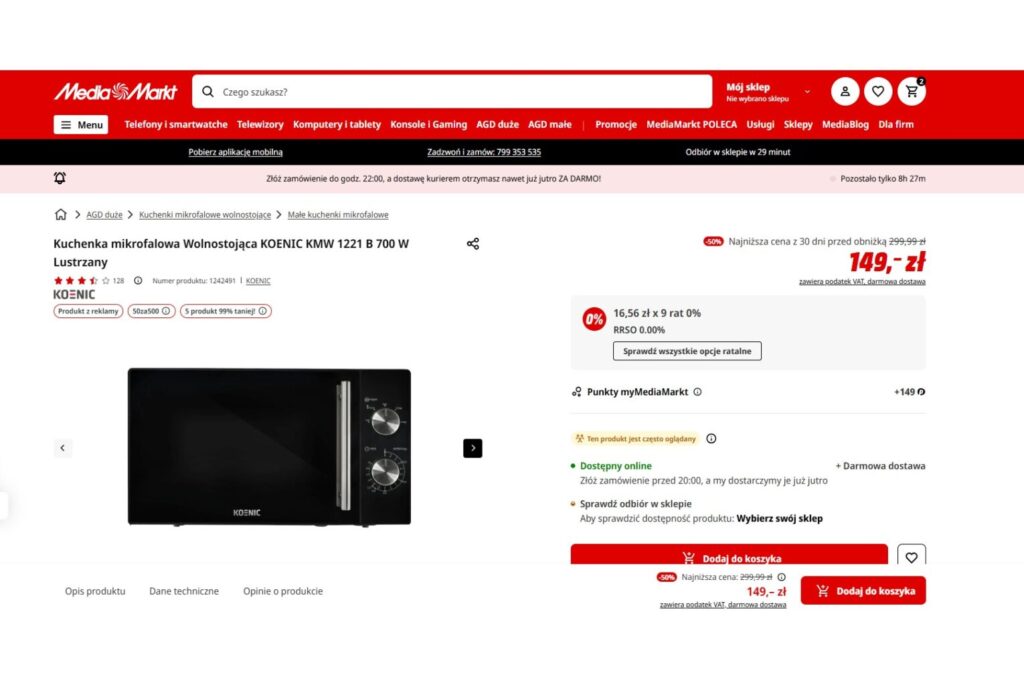Click VAT link in sticky bottom bar
Viewport: 1024px width, 683px height.
(x=723, y=605)
